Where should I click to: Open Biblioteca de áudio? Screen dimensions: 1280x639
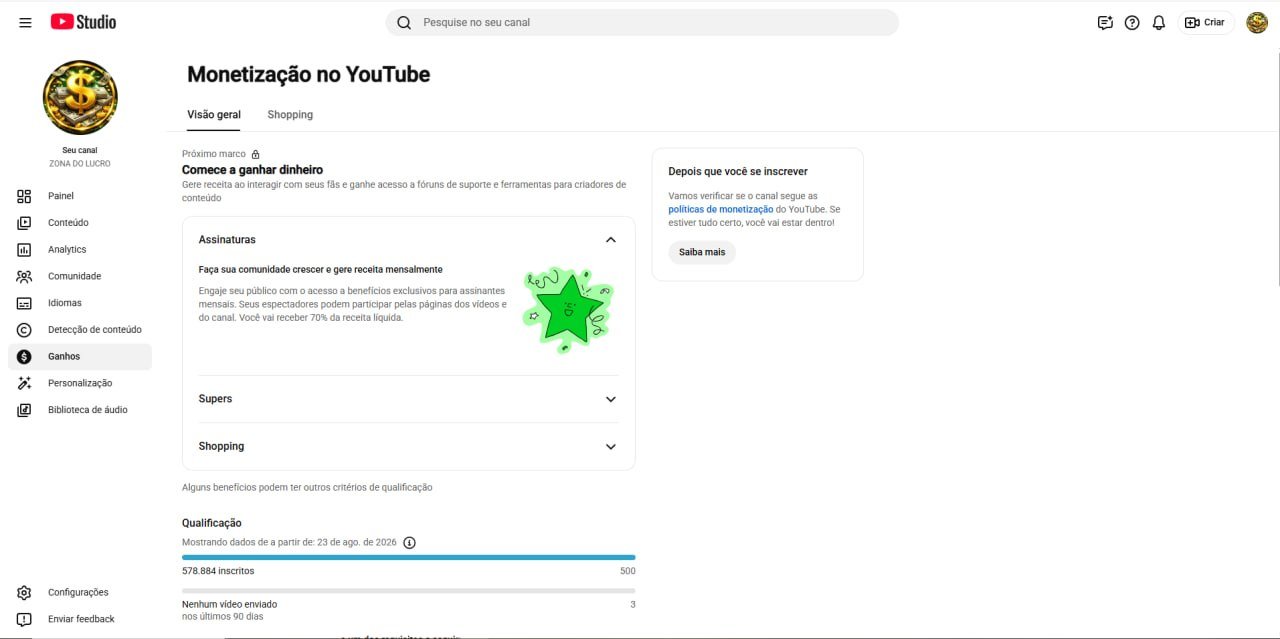pyautogui.click(x=80, y=410)
